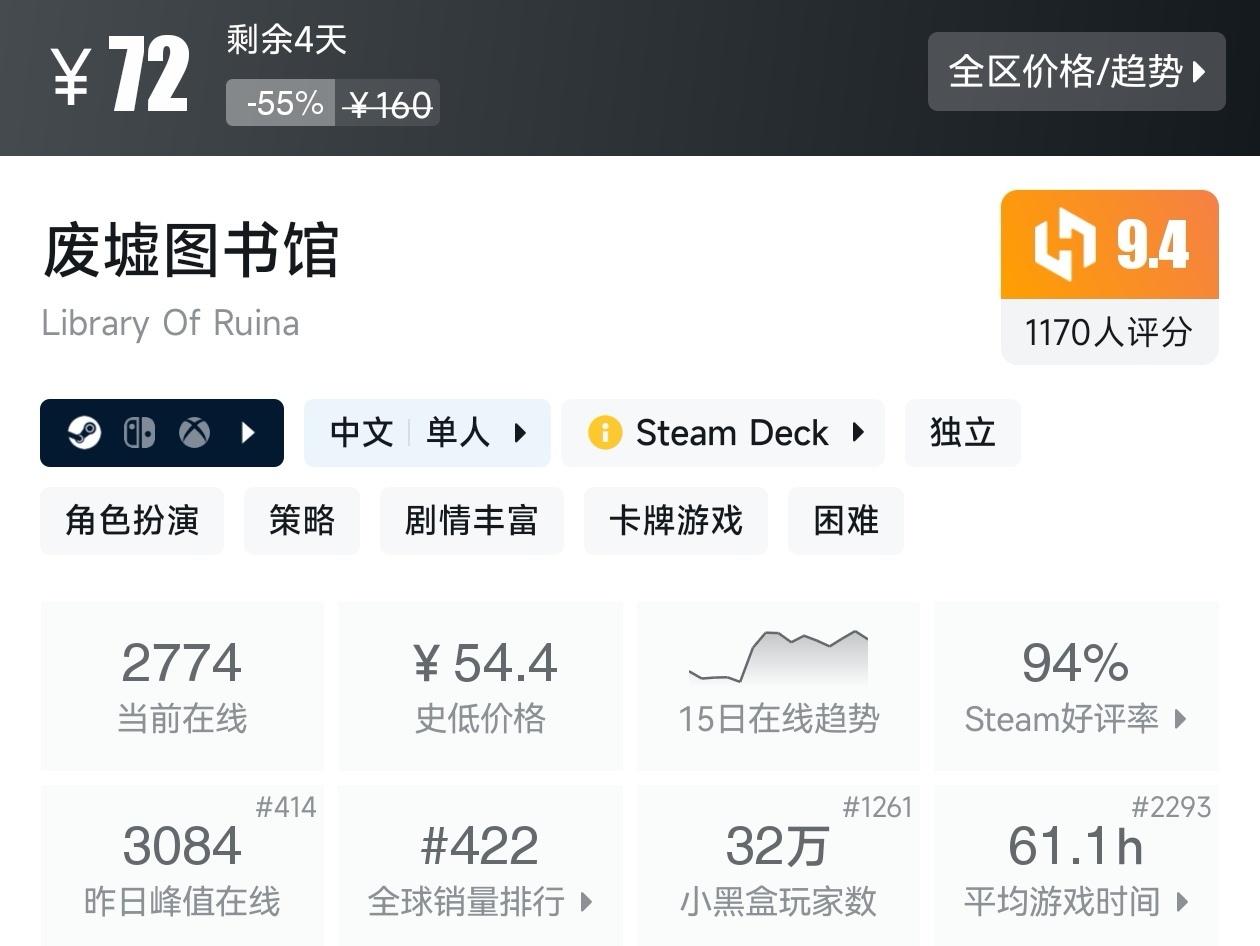The height and width of the screenshot is (946, 1260).
Task: Click the 平均游戏时间 playtime card
Action: (1076, 865)
